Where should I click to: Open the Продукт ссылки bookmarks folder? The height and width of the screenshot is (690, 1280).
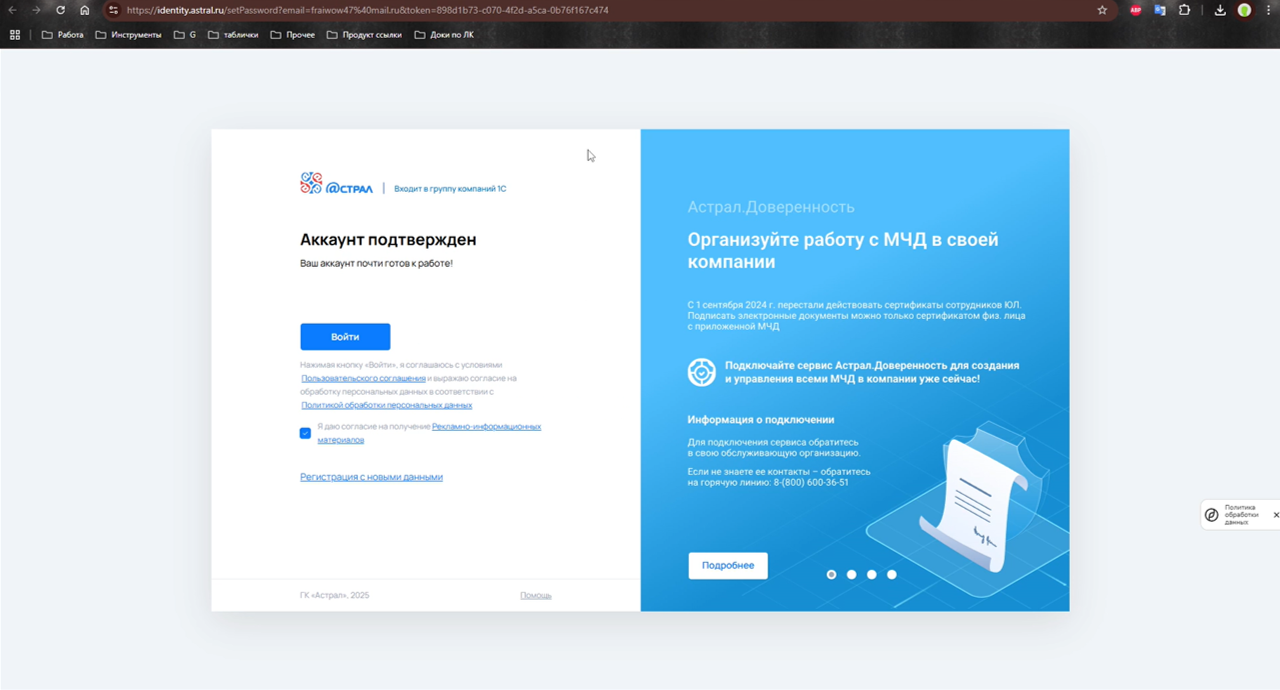pyautogui.click(x=364, y=35)
